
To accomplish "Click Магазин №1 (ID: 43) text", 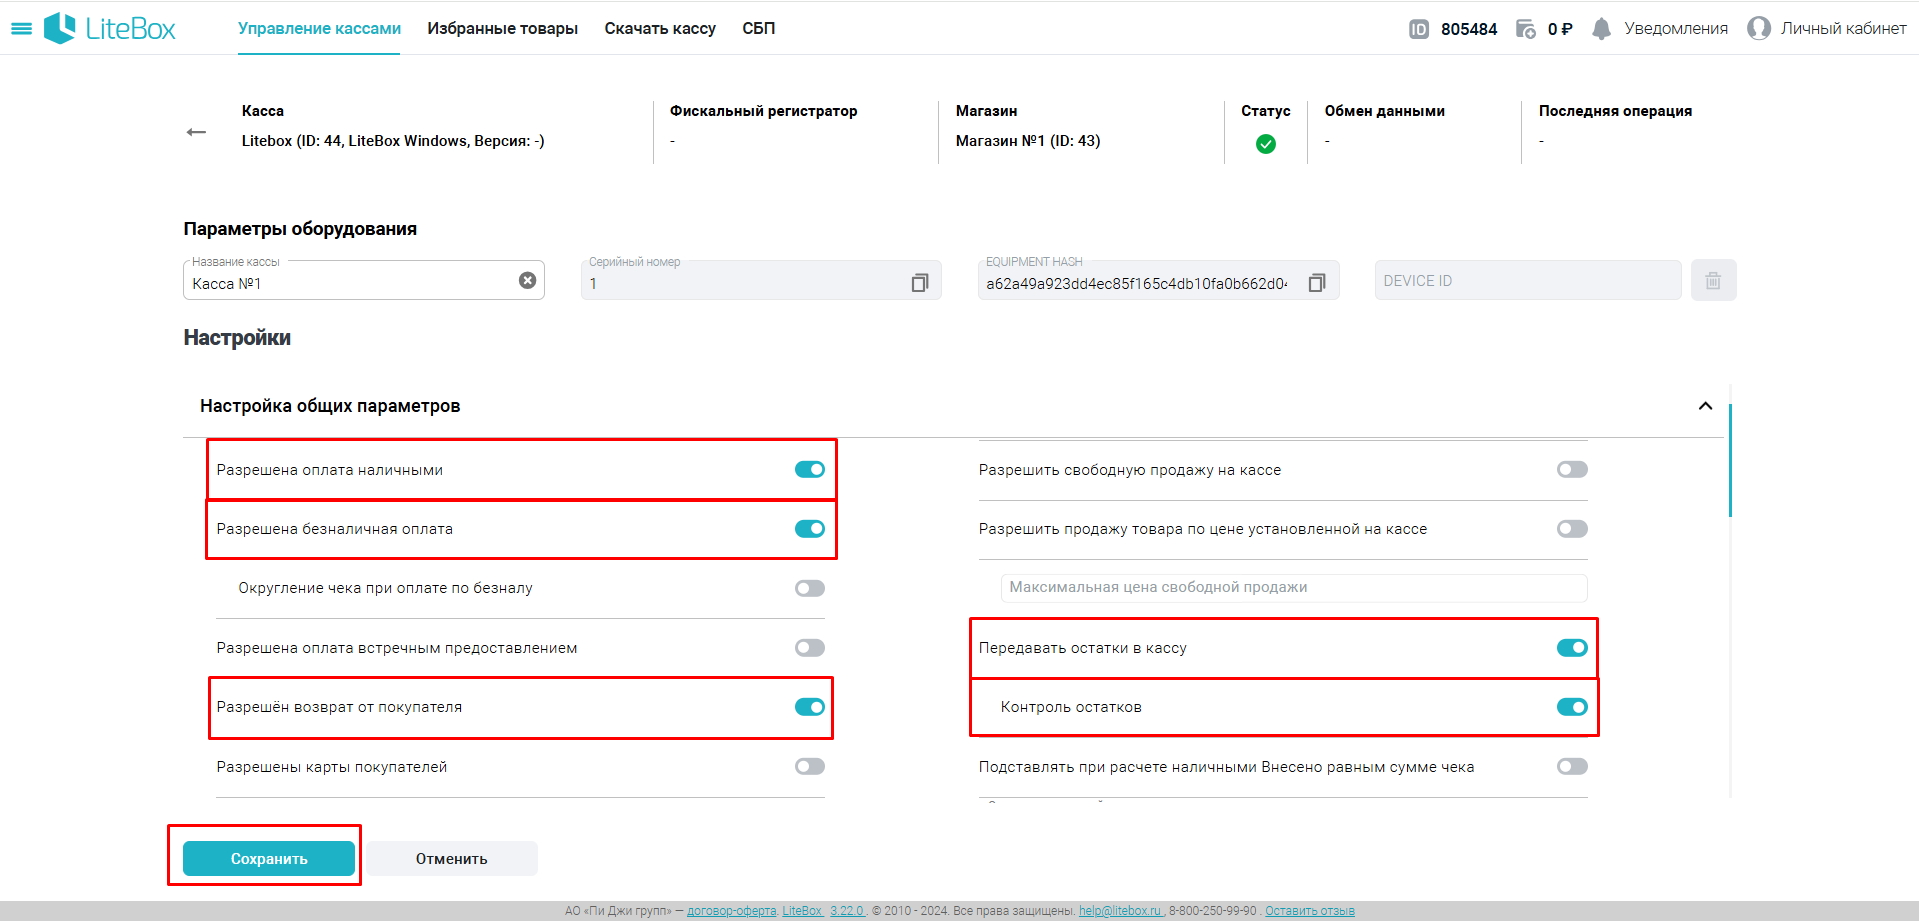I will (x=1028, y=141).
